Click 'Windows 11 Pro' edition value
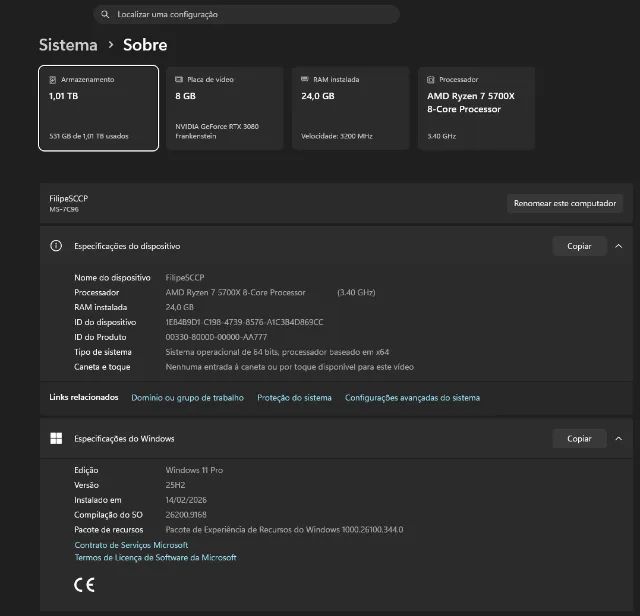 coord(194,470)
